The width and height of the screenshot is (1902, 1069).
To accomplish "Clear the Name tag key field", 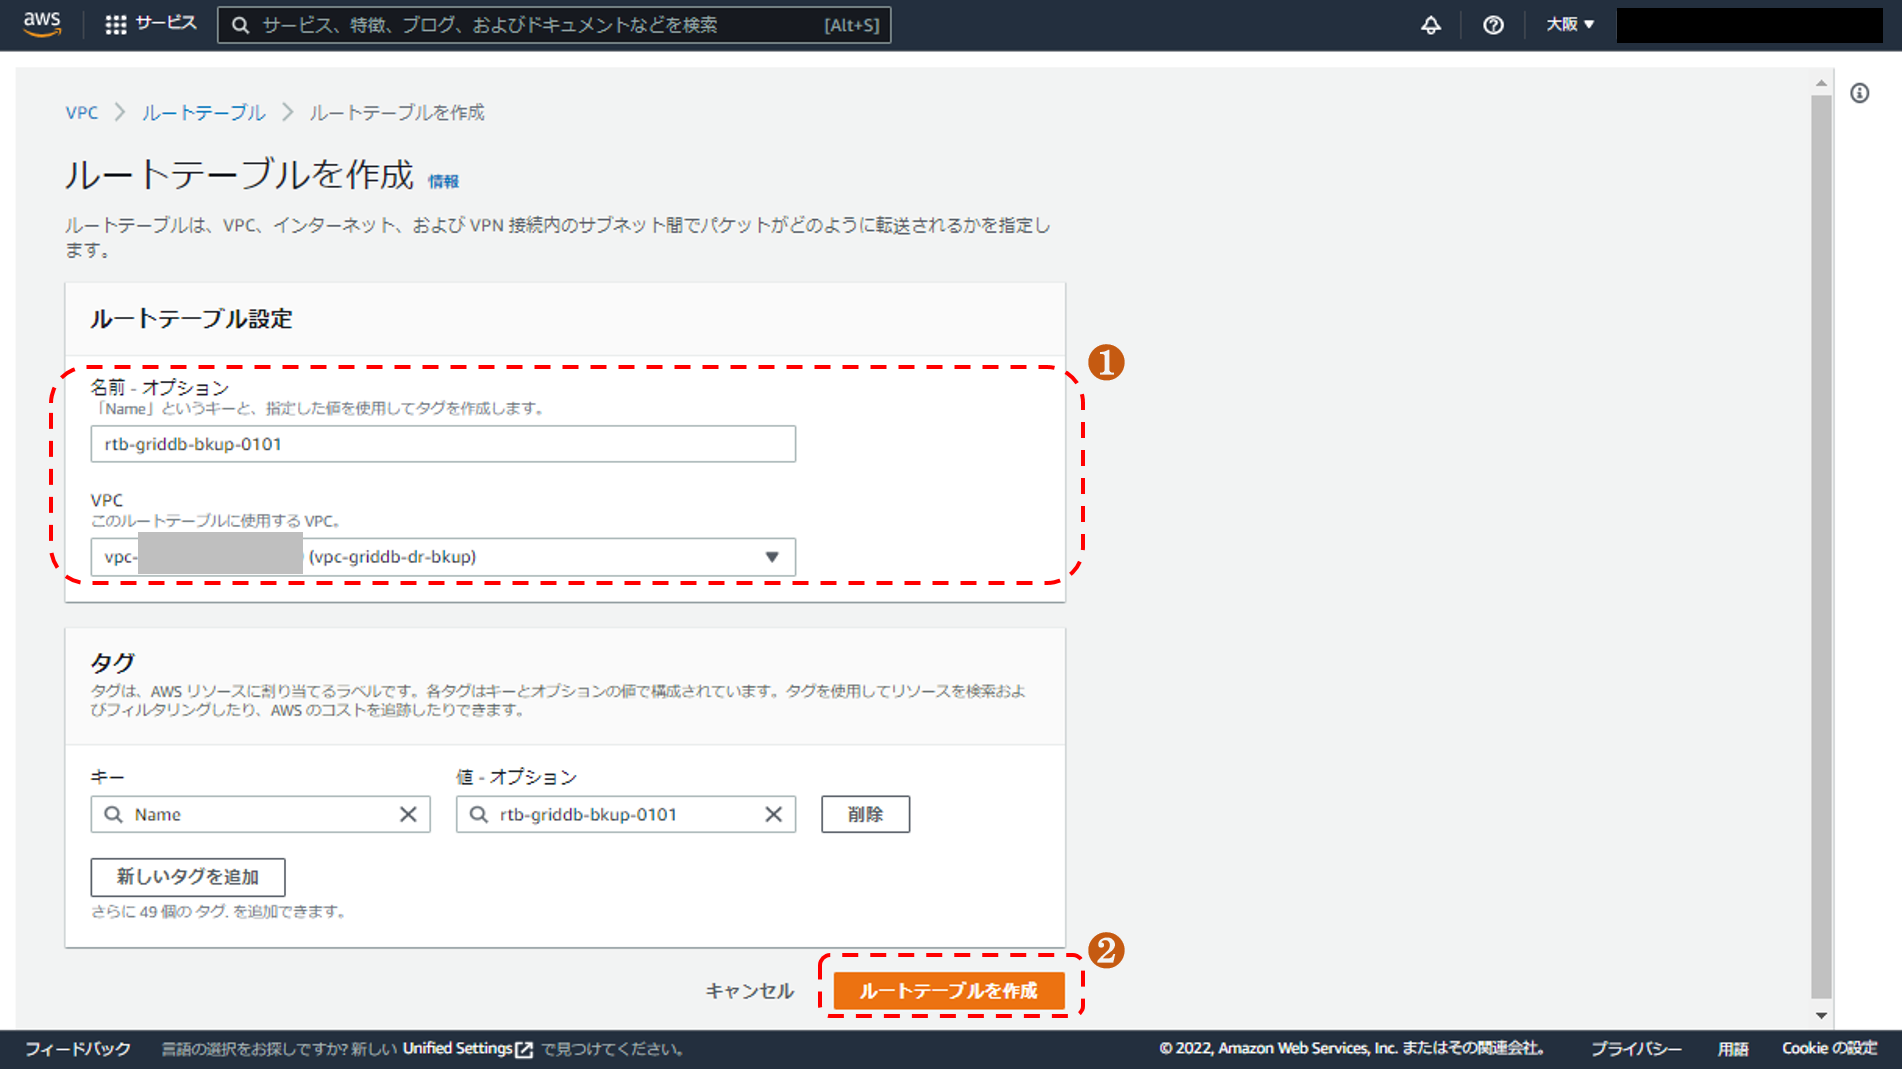I will pos(408,814).
